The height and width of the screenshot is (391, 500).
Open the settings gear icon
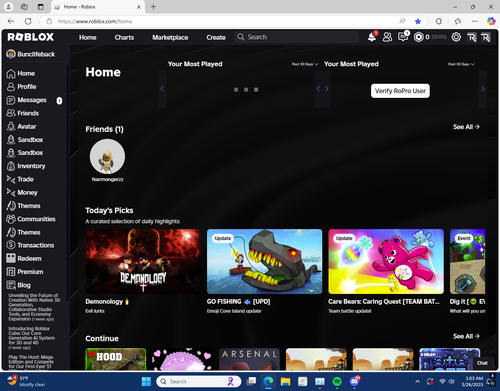click(456, 37)
